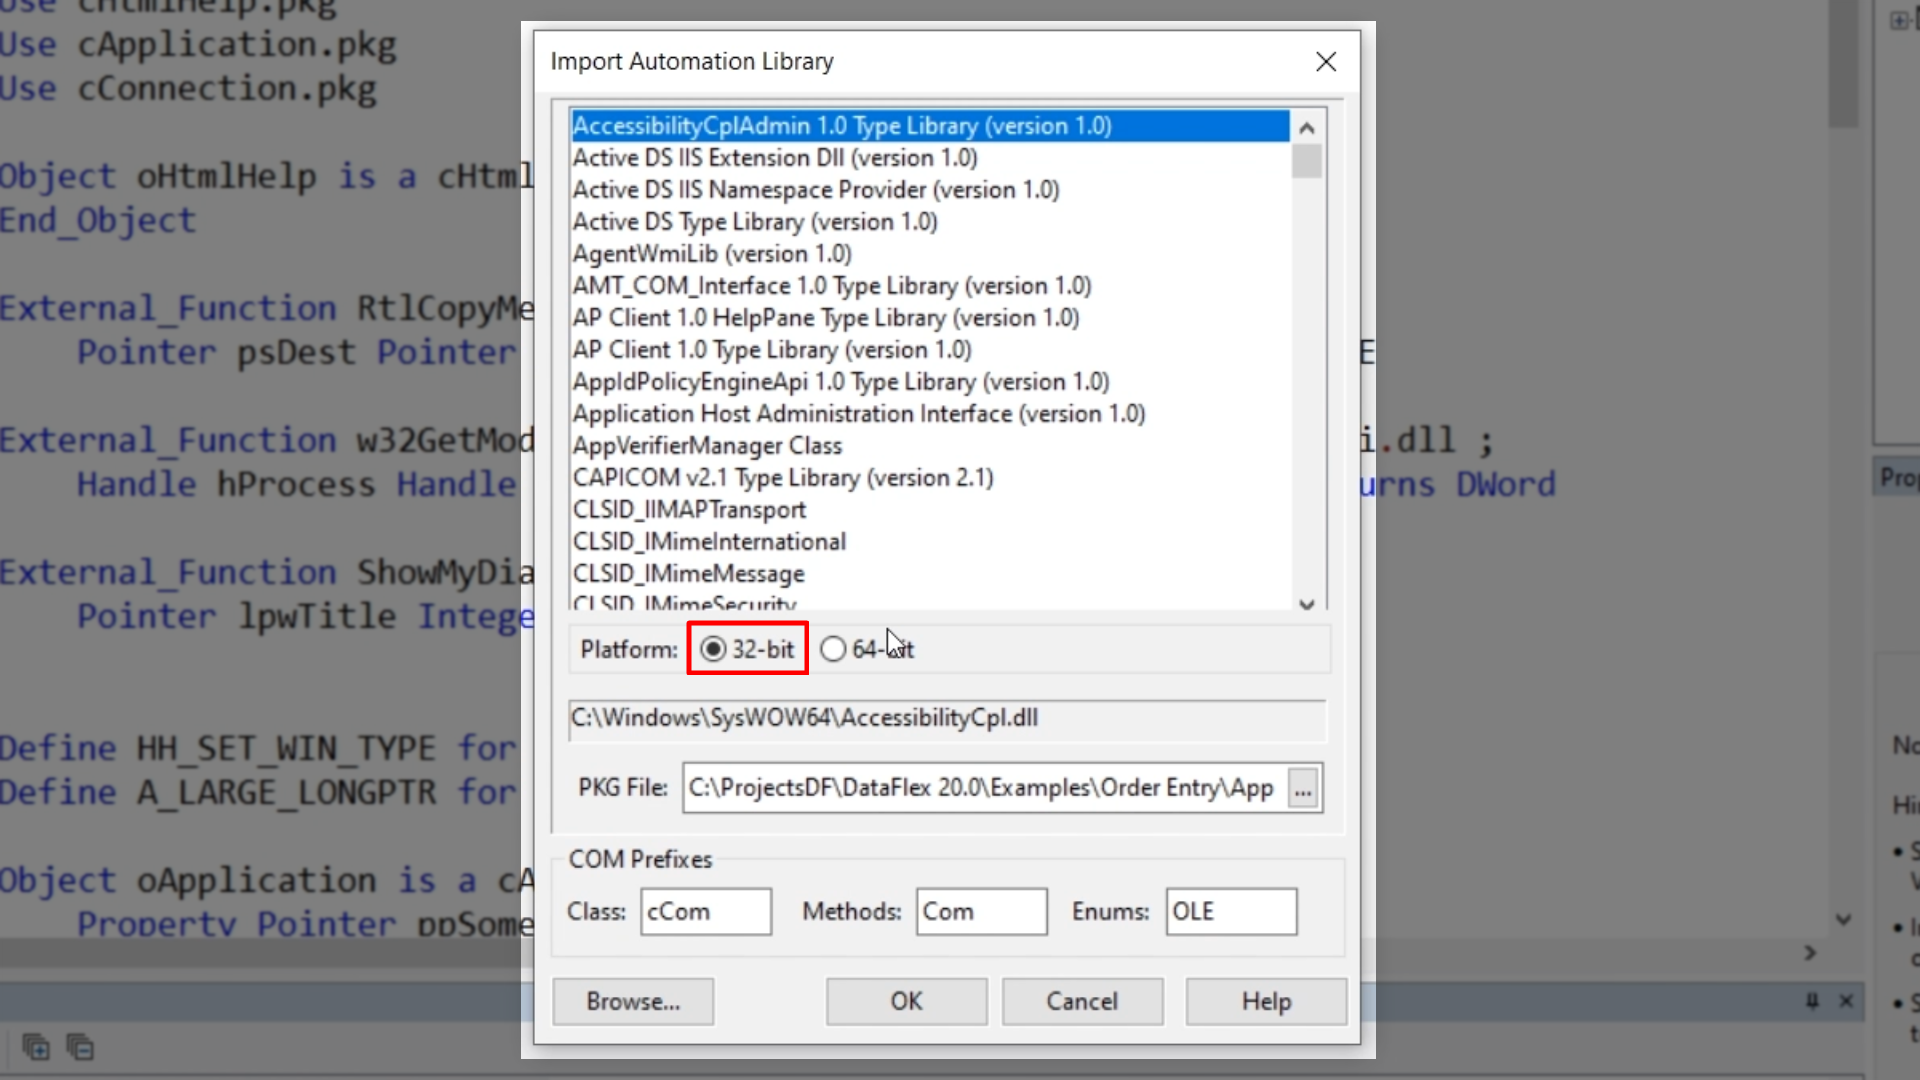Click the Class prefix input field
The height and width of the screenshot is (1080, 1920).
(x=705, y=911)
